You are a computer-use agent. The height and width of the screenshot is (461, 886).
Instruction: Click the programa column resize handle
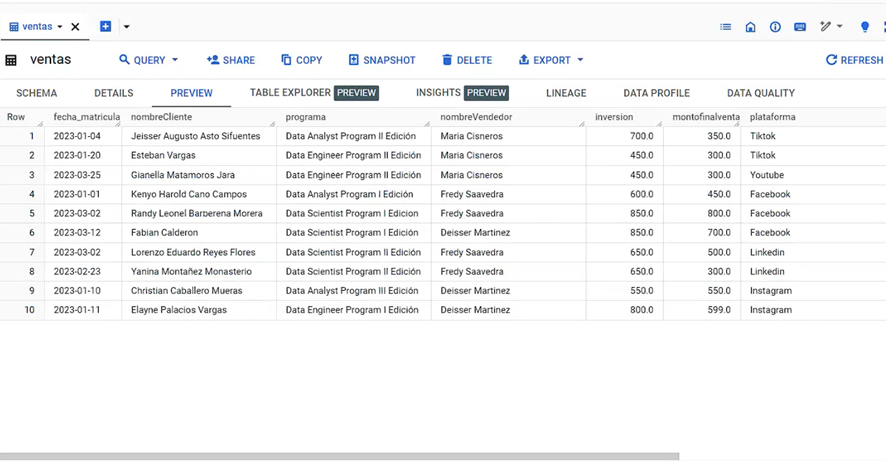(427, 123)
